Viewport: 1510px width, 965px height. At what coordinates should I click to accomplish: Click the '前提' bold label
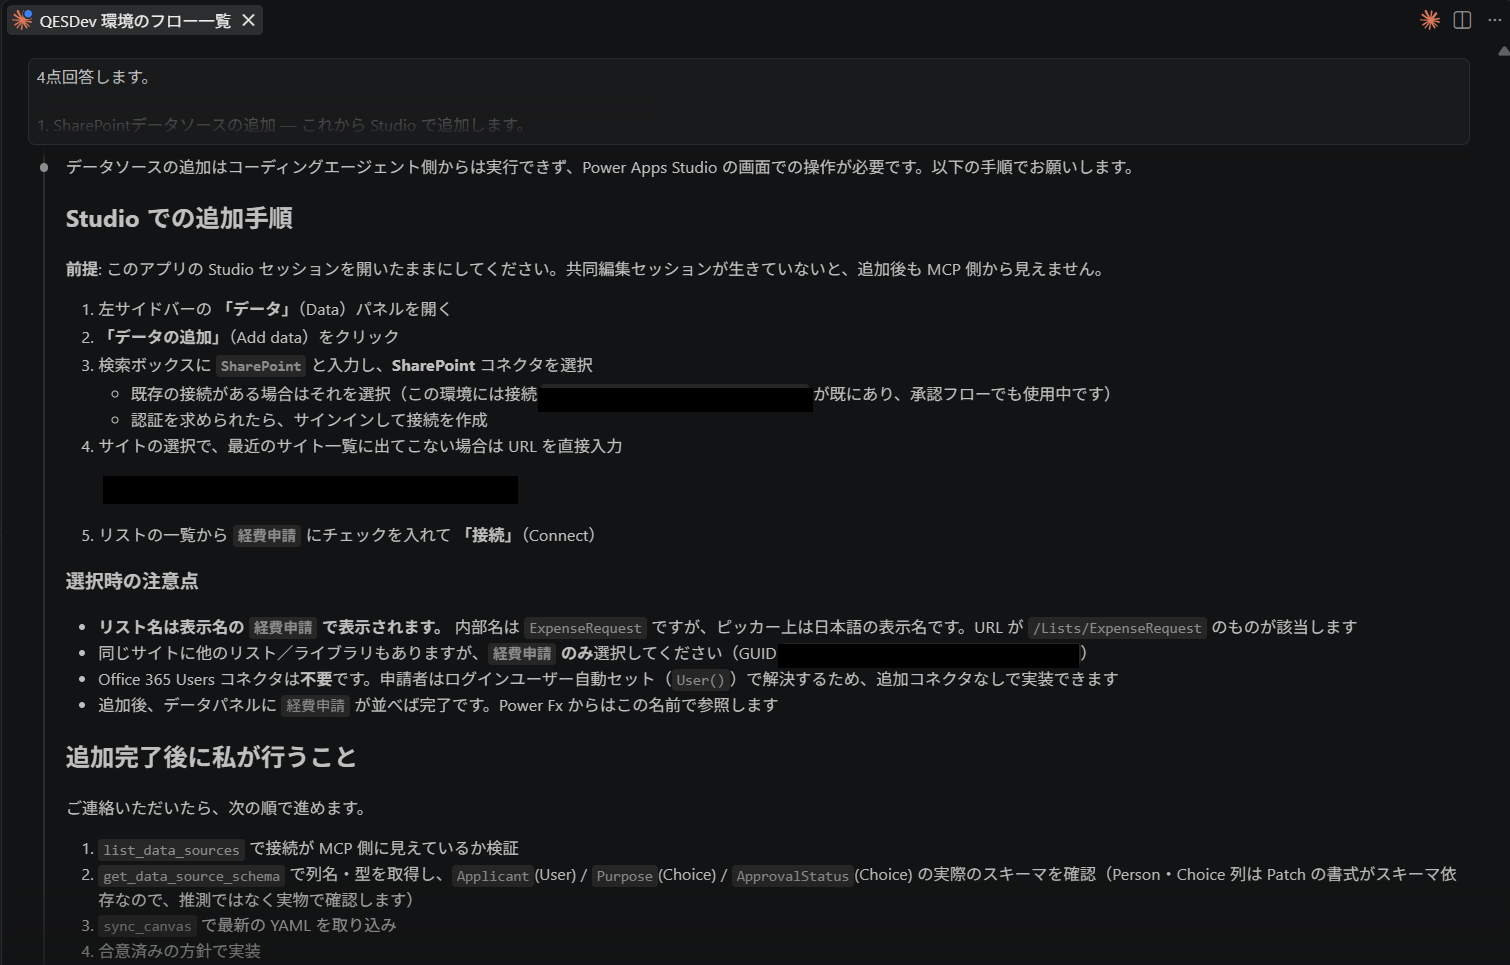click(82, 269)
